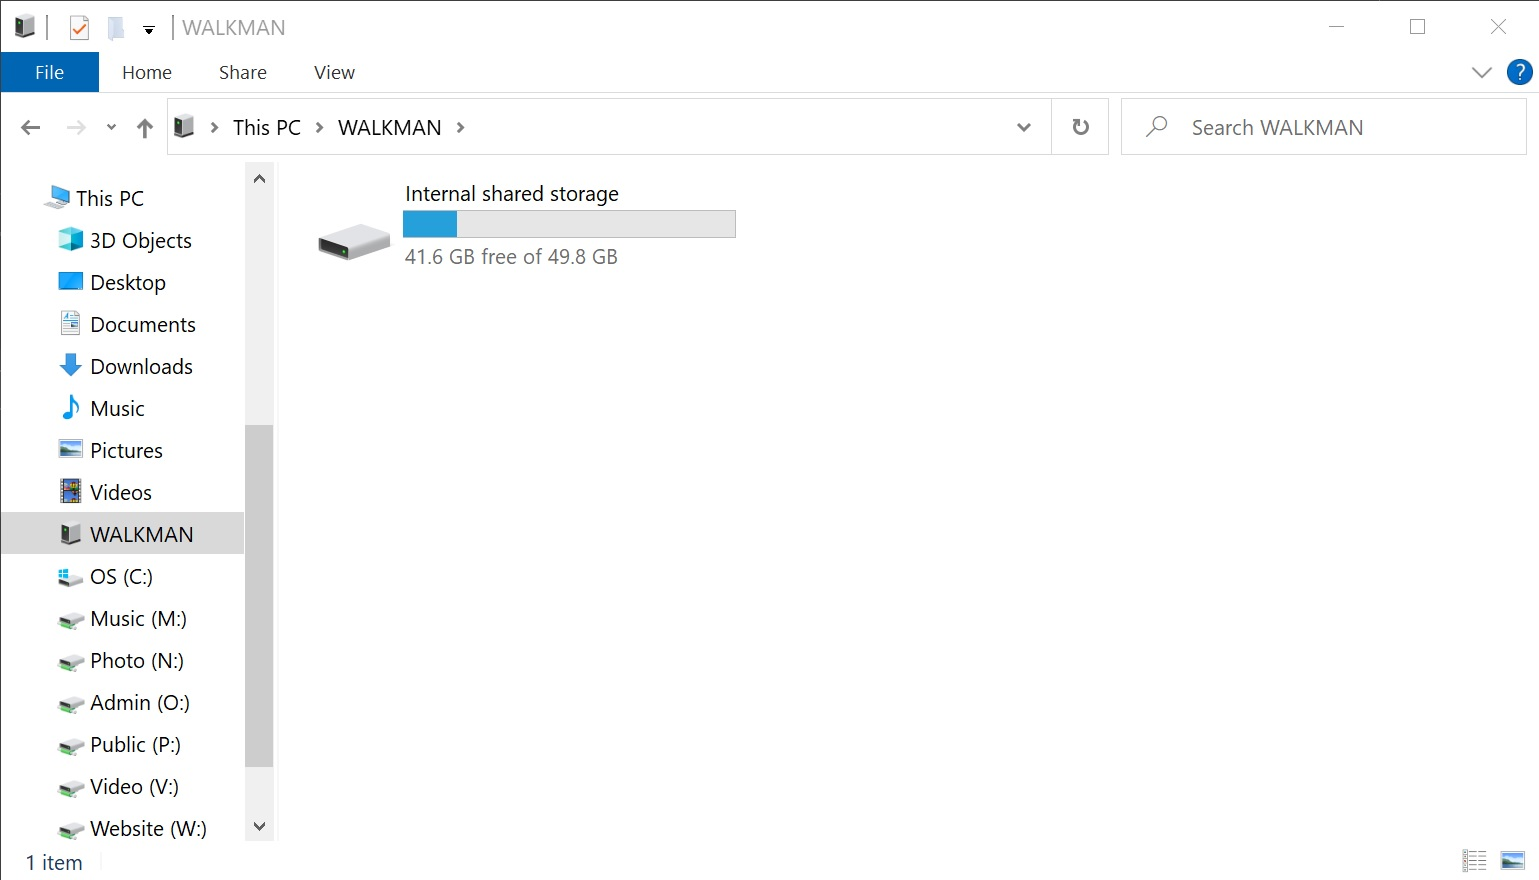
Task: Switch to the Share ribbon tab
Action: pos(243,72)
